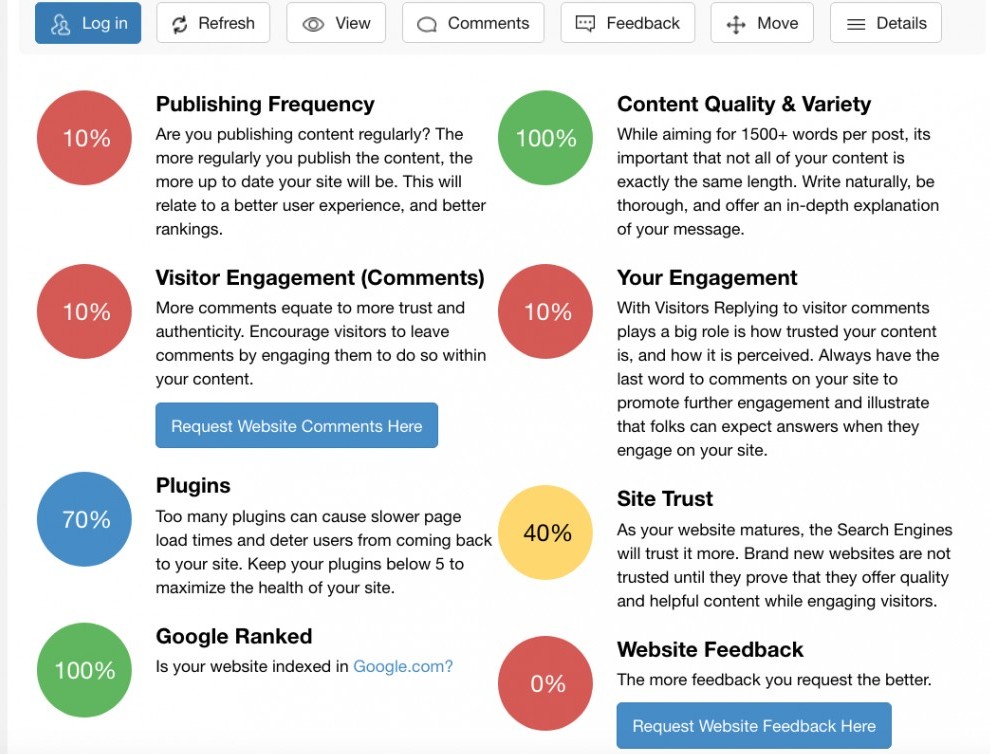Image resolution: width=990 pixels, height=754 pixels.
Task: Click the user icon in Log in
Action: pos(61,25)
